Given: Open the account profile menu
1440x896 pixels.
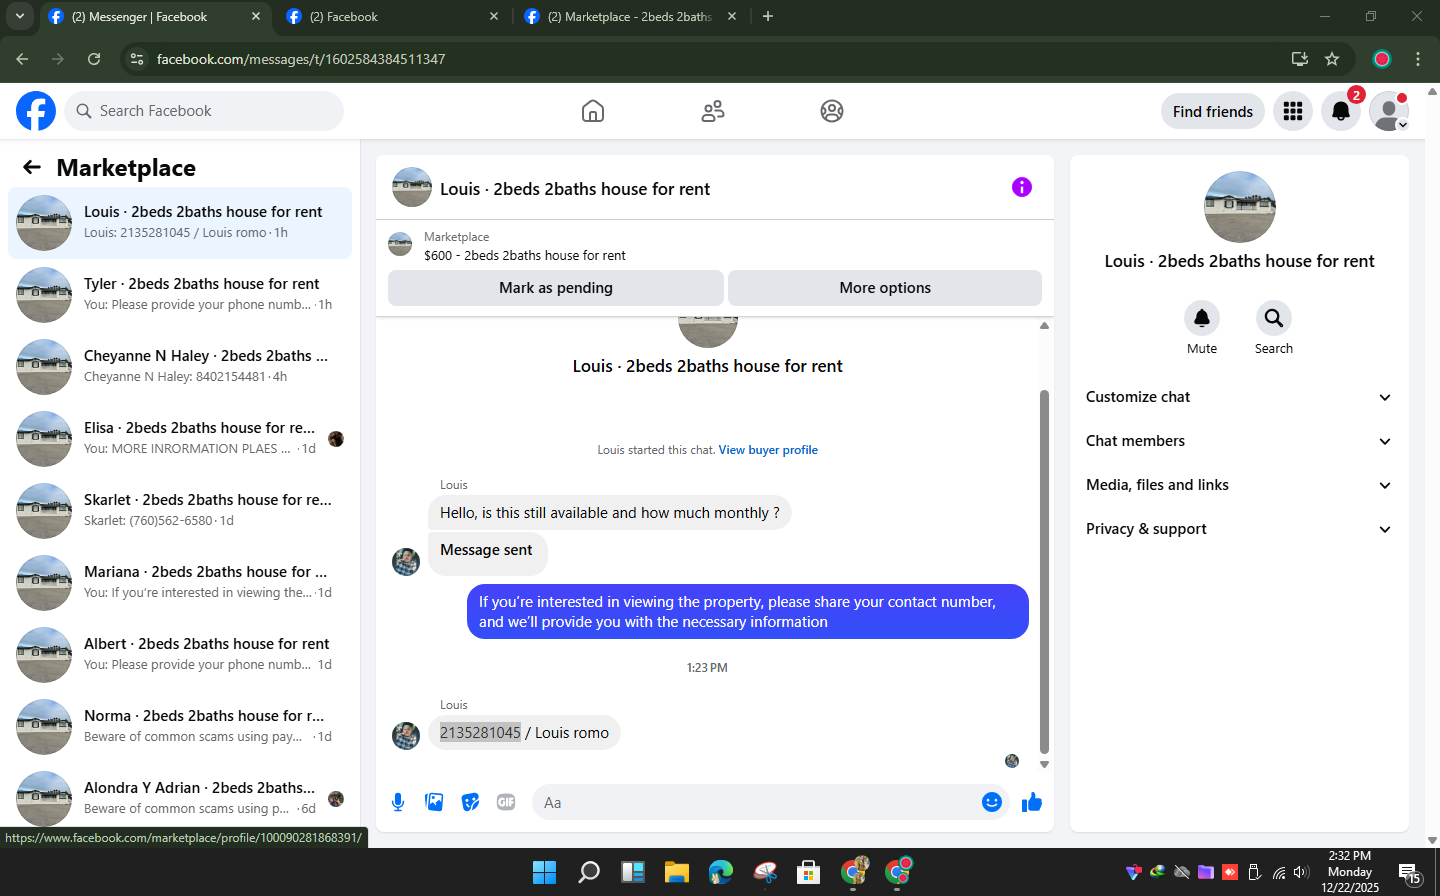Looking at the screenshot, I should coord(1389,111).
